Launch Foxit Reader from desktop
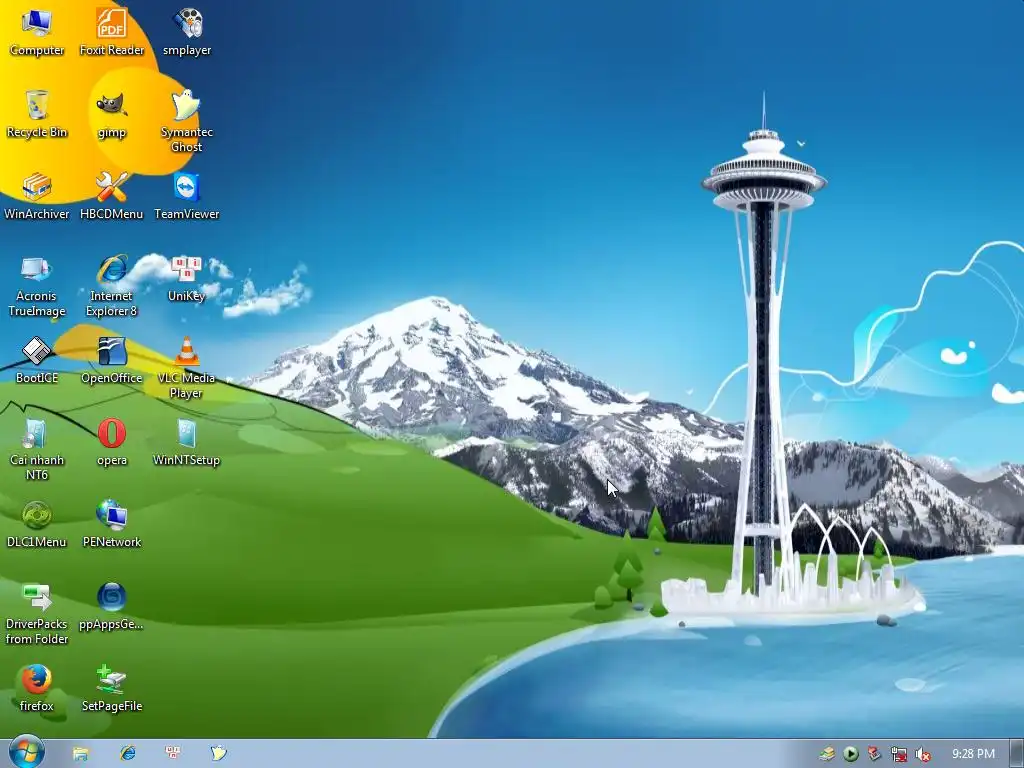1024x768 pixels. pos(112,32)
